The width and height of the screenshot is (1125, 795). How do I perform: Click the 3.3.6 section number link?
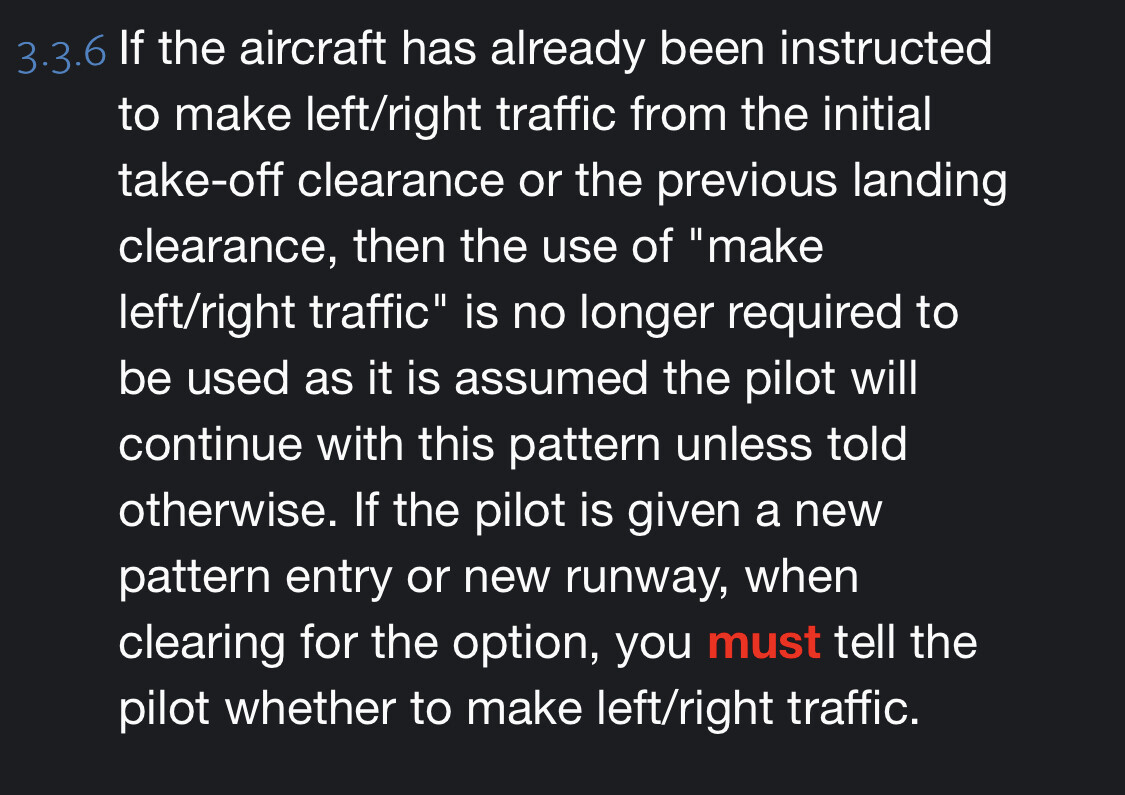pos(61,52)
